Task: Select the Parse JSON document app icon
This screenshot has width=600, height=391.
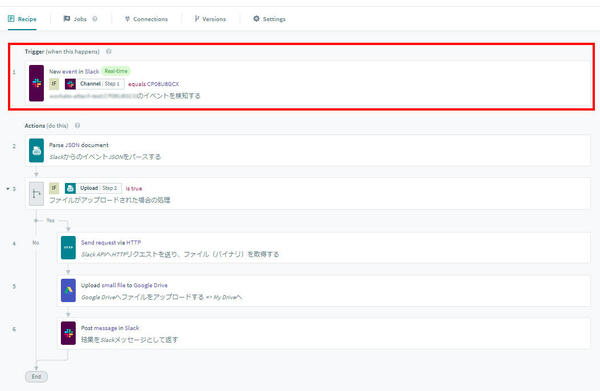Action: [x=36, y=151]
